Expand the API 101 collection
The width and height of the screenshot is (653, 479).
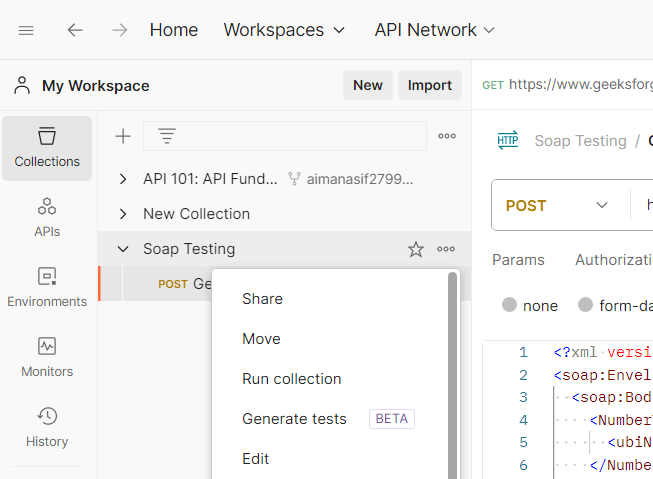[123, 179]
